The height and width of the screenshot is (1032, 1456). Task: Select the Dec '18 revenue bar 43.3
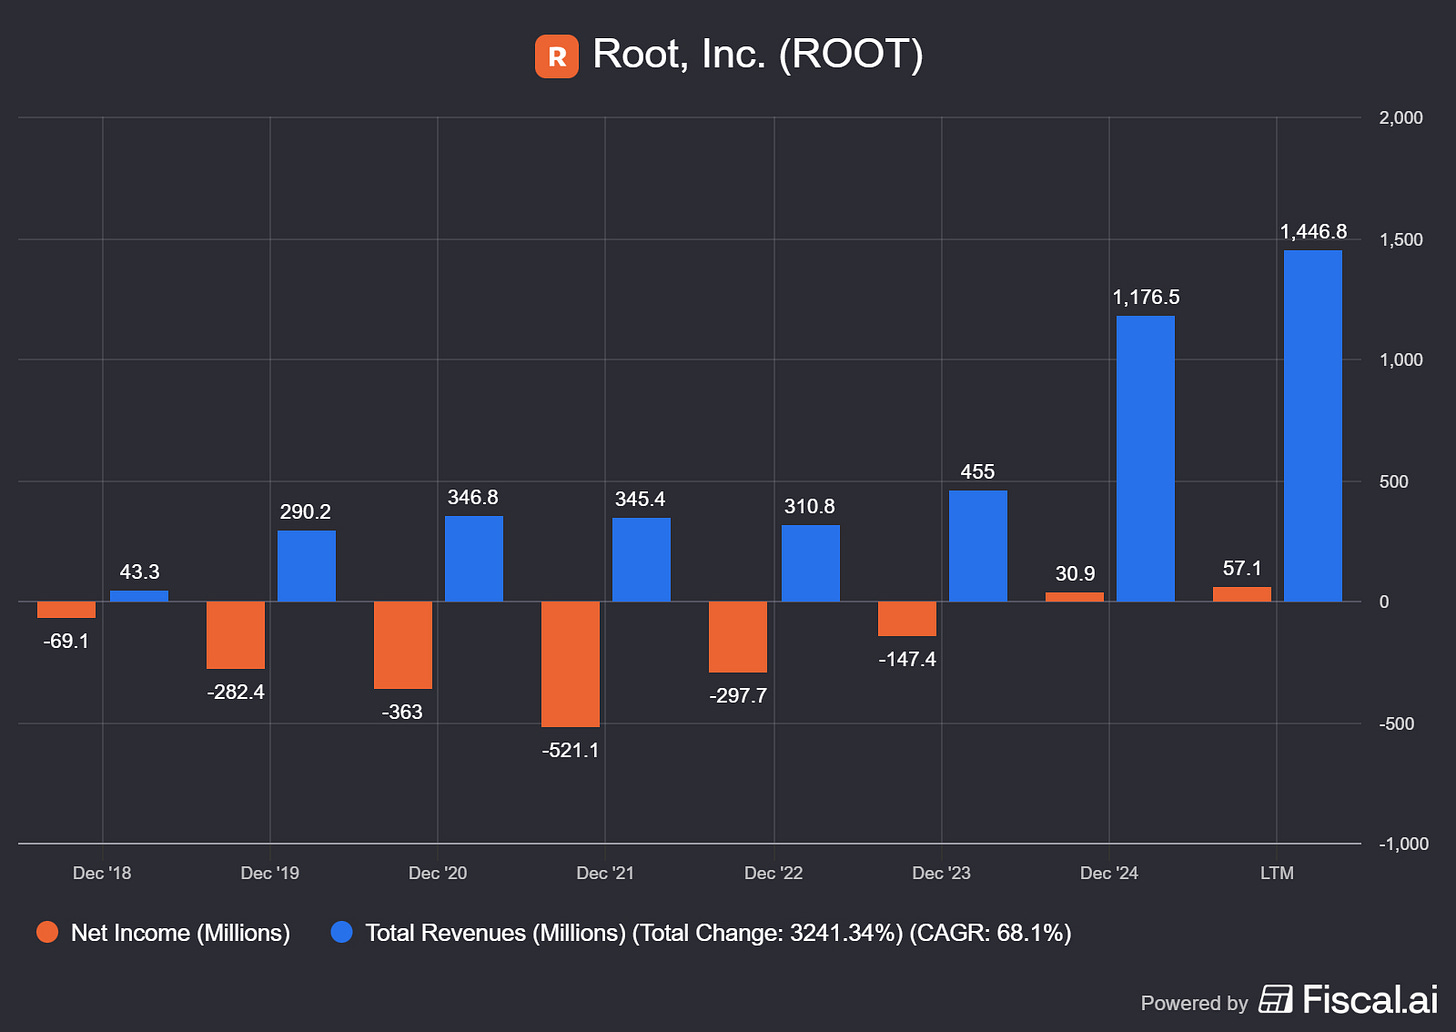tap(139, 596)
